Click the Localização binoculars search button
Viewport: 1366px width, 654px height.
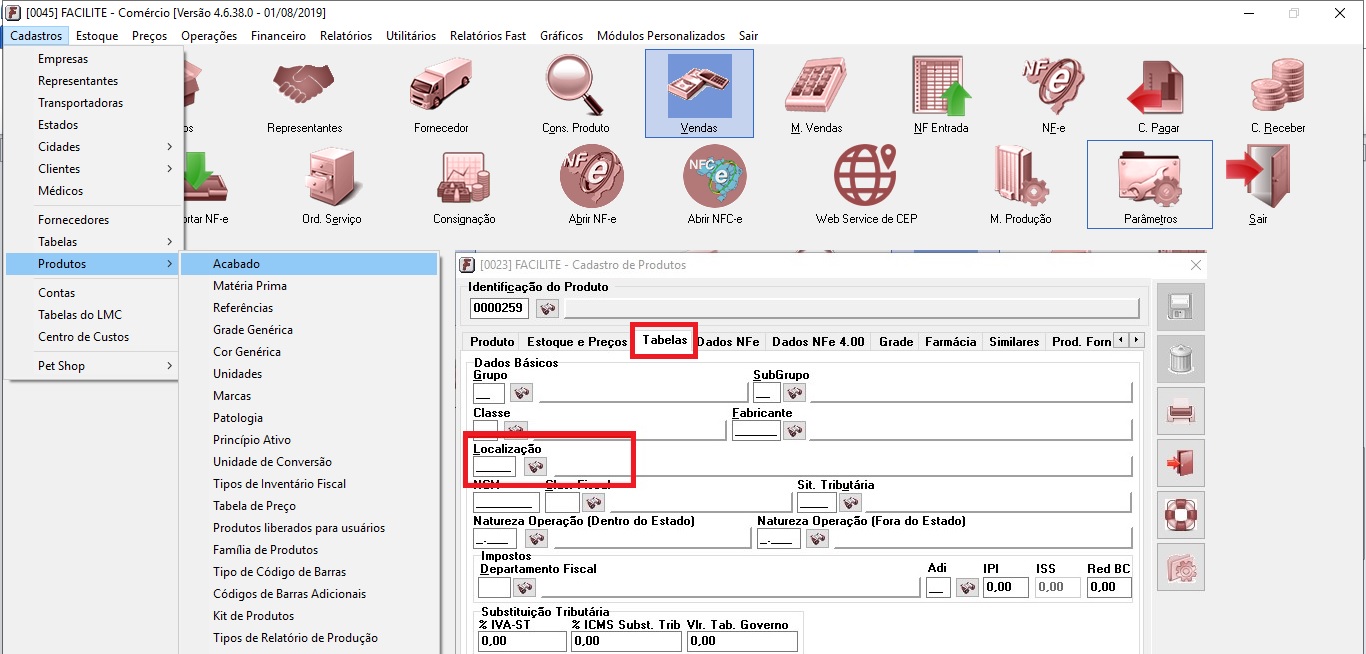coord(536,466)
